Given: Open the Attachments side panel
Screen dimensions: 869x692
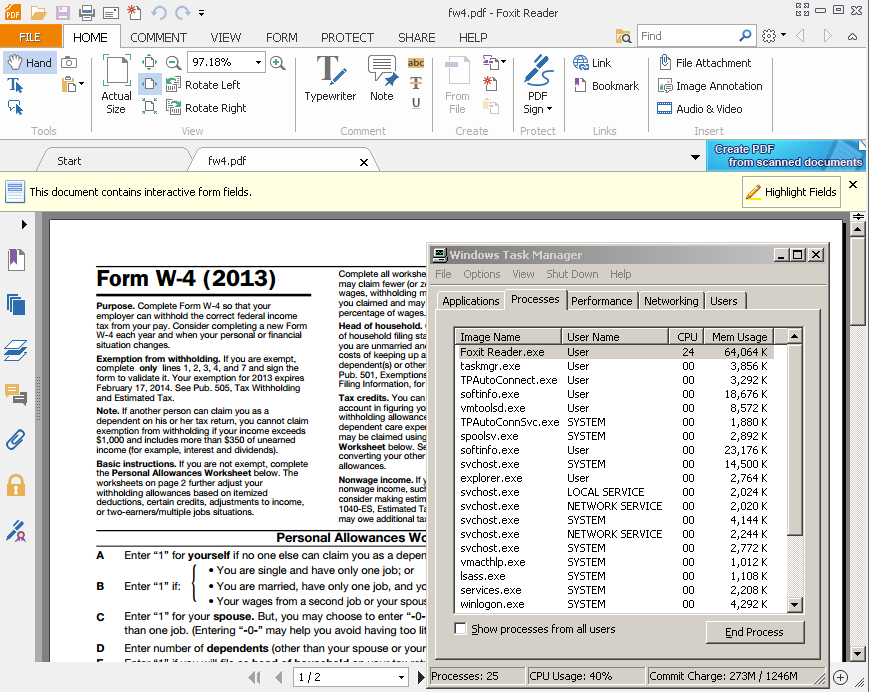Looking at the screenshot, I should pyautogui.click(x=16, y=440).
